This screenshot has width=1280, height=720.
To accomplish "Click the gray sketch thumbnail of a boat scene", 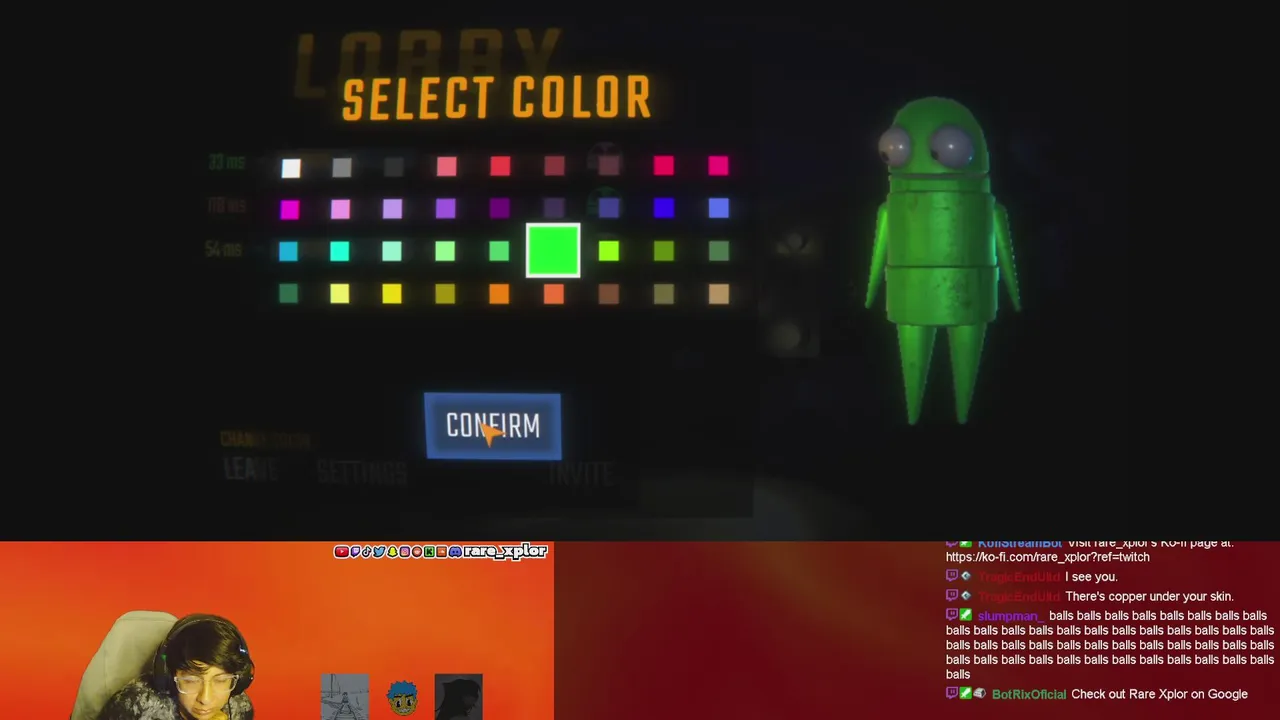I will (x=345, y=697).
